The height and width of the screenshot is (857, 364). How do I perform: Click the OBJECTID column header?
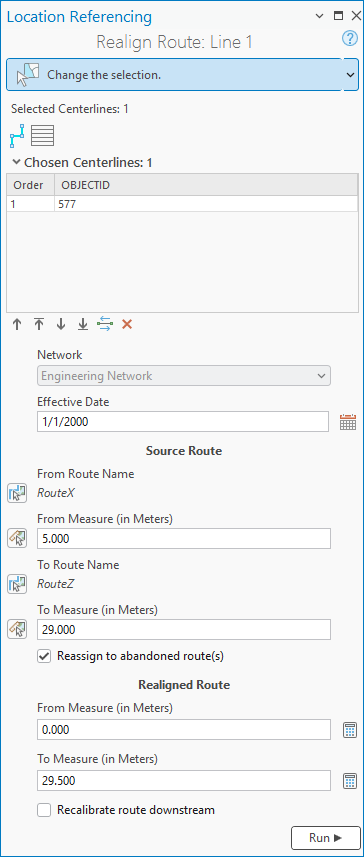pos(206,185)
